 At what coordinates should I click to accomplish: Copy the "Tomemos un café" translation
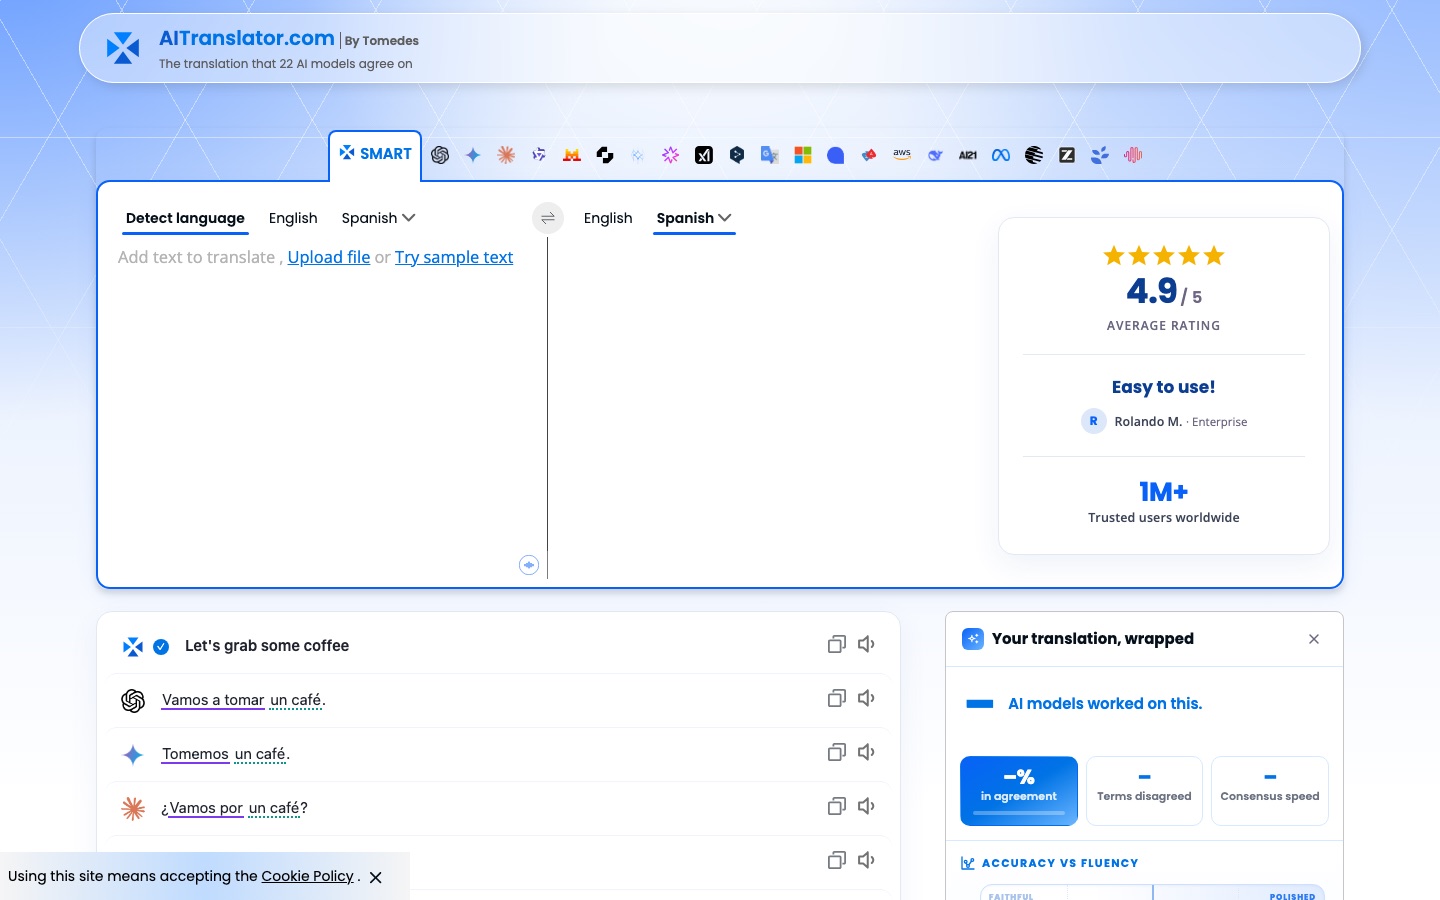pos(837,752)
